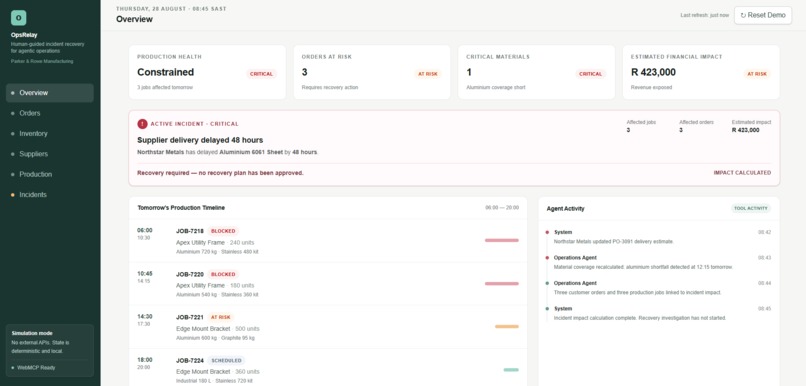The height and width of the screenshot is (386, 806).
Task: Open the Production Health card
Action: pos(207,72)
